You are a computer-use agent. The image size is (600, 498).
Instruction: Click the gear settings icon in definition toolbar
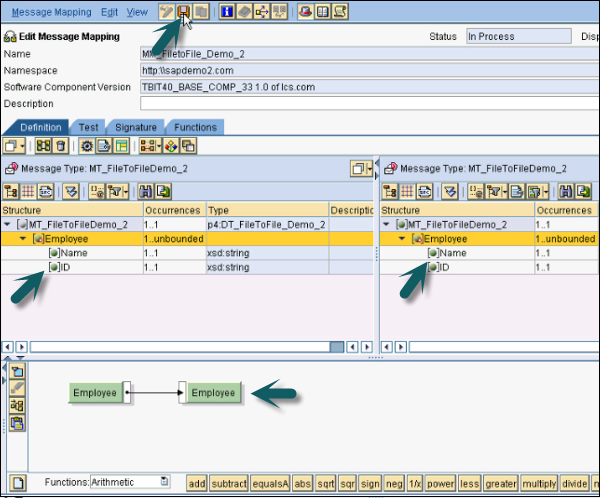coord(87,146)
